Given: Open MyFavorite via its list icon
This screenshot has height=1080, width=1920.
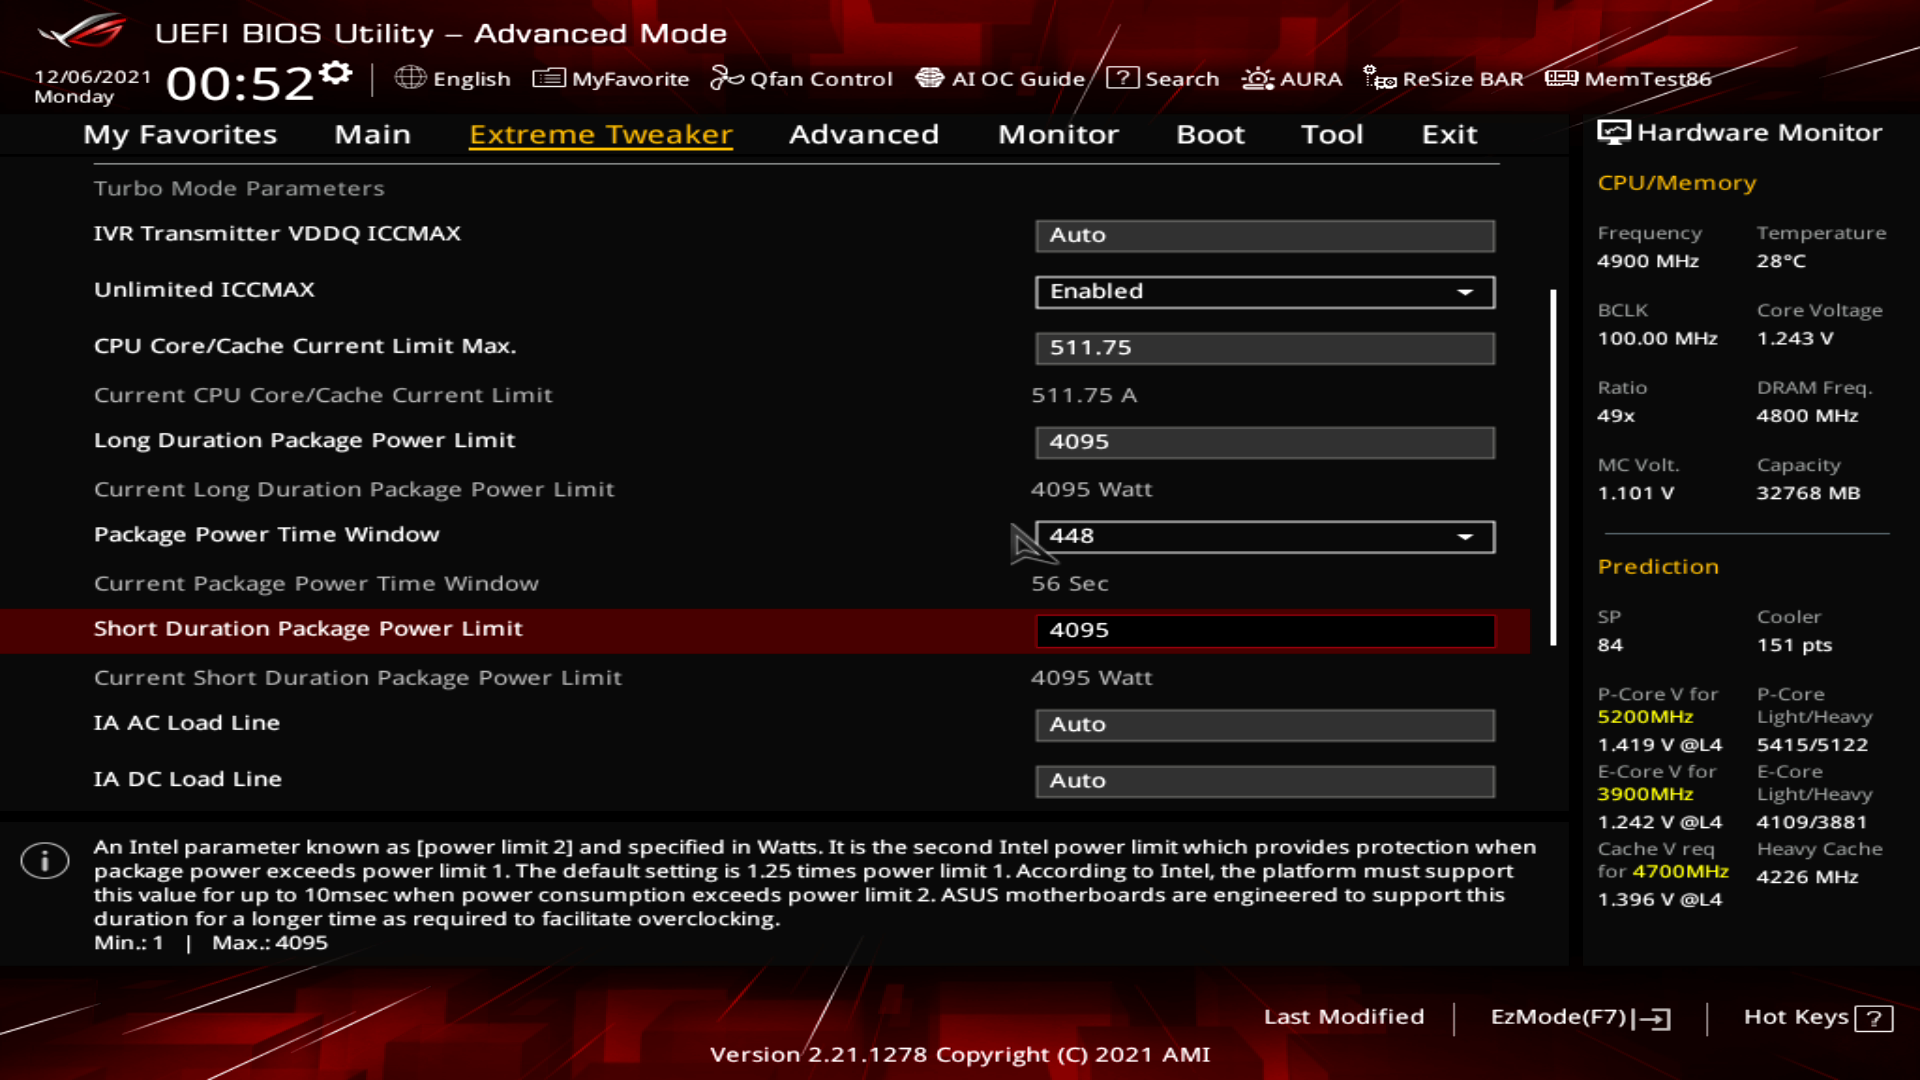Looking at the screenshot, I should click(x=549, y=78).
